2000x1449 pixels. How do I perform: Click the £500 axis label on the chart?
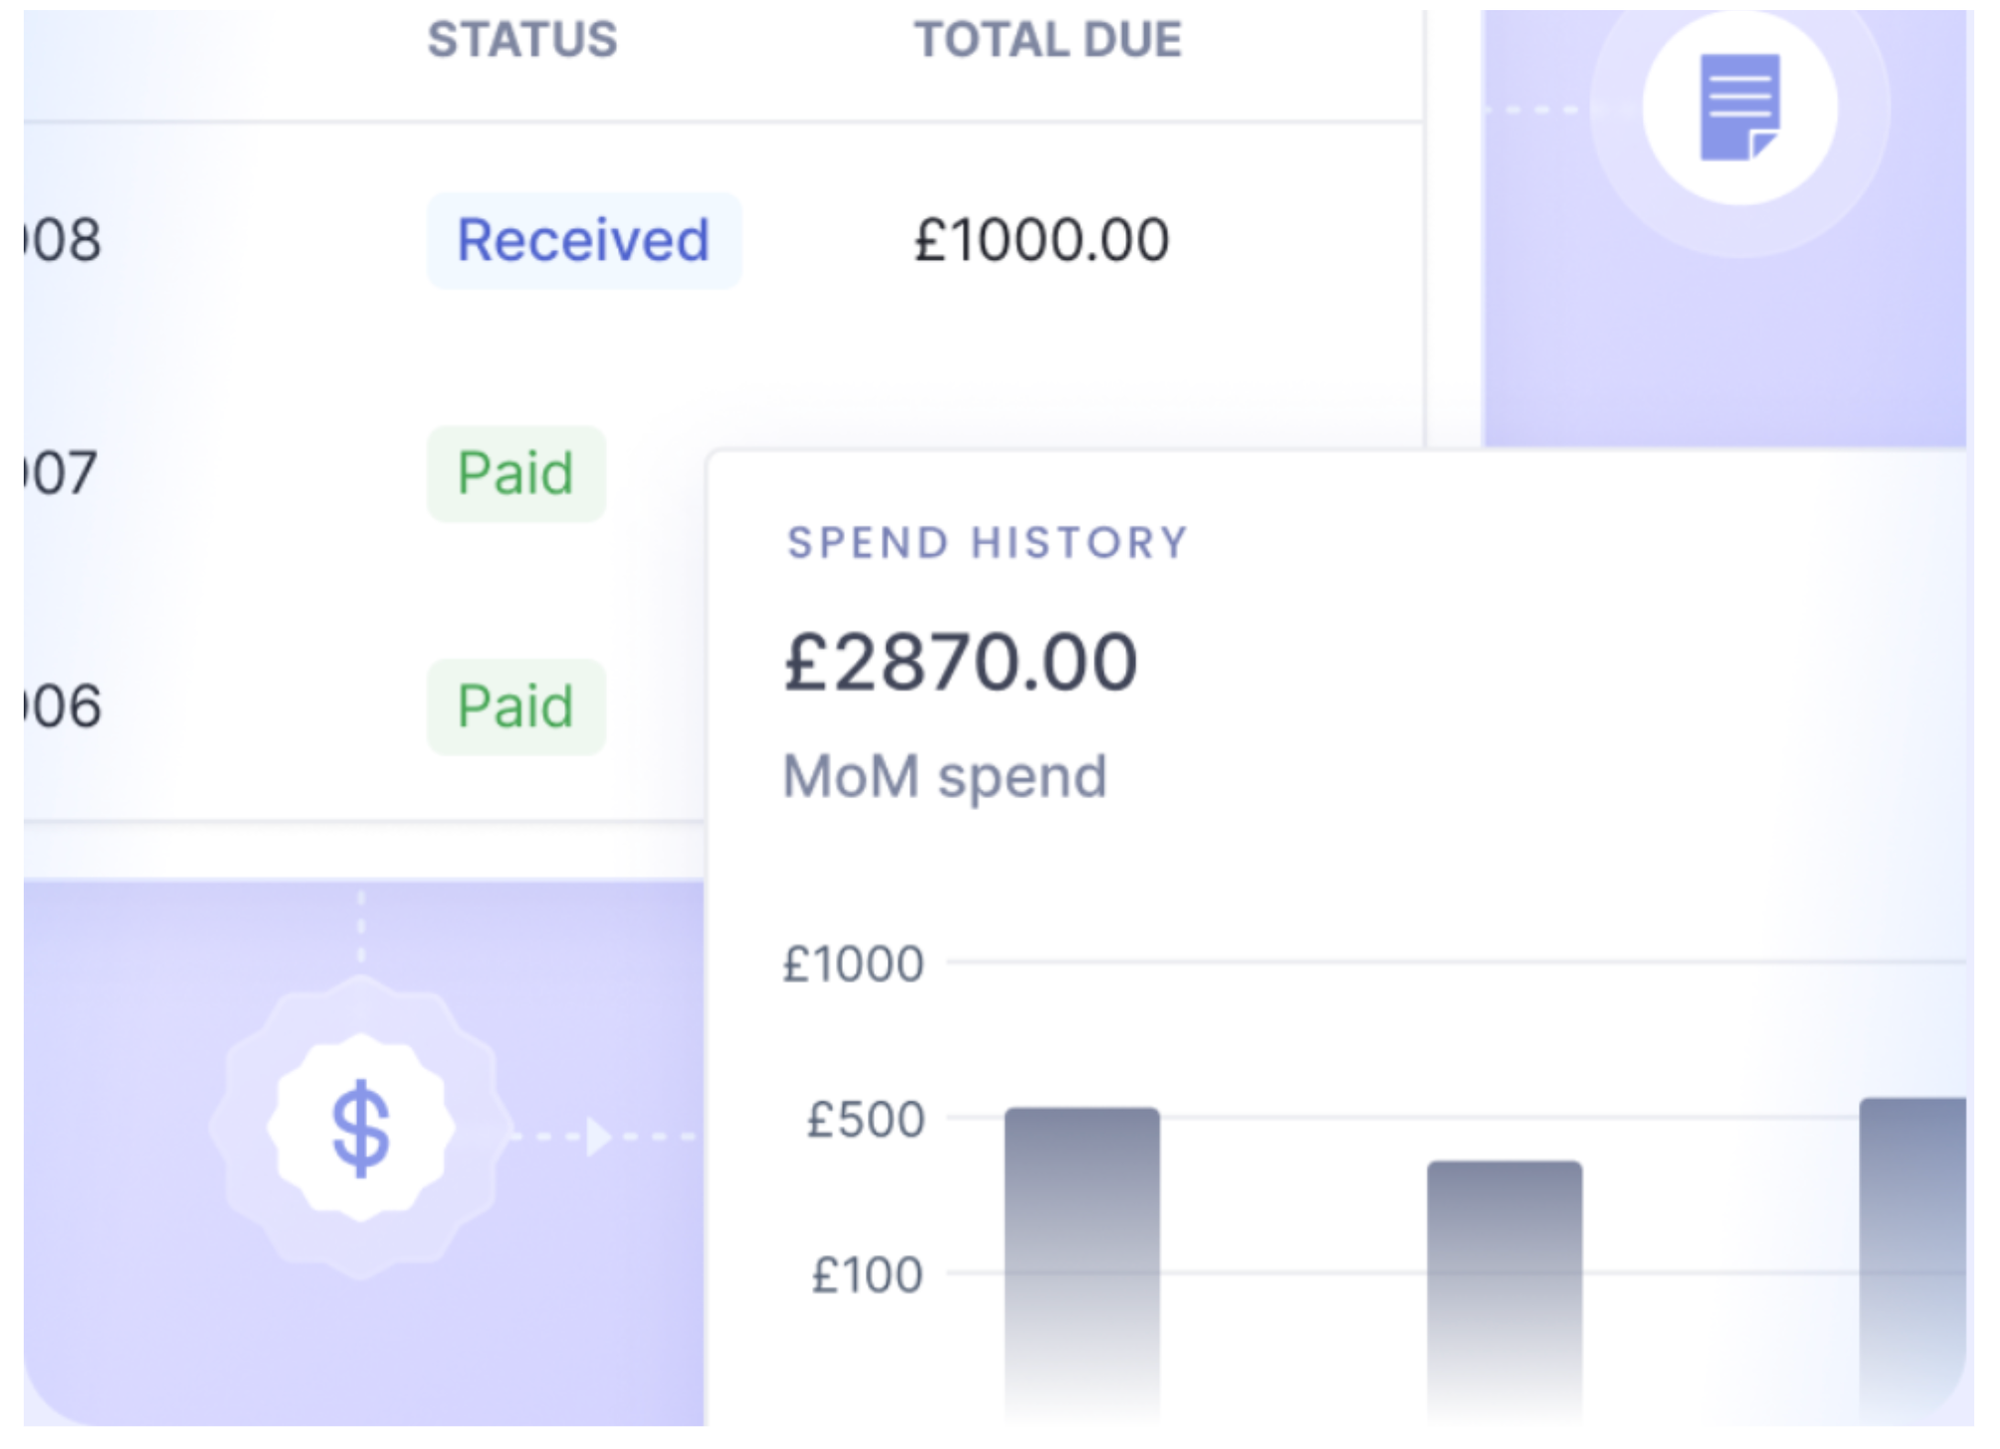(865, 1120)
